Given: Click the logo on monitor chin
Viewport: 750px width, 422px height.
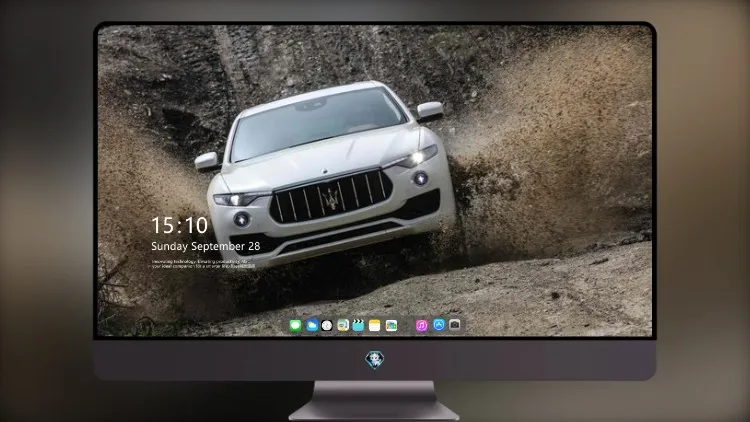Looking at the screenshot, I should tap(375, 360).
